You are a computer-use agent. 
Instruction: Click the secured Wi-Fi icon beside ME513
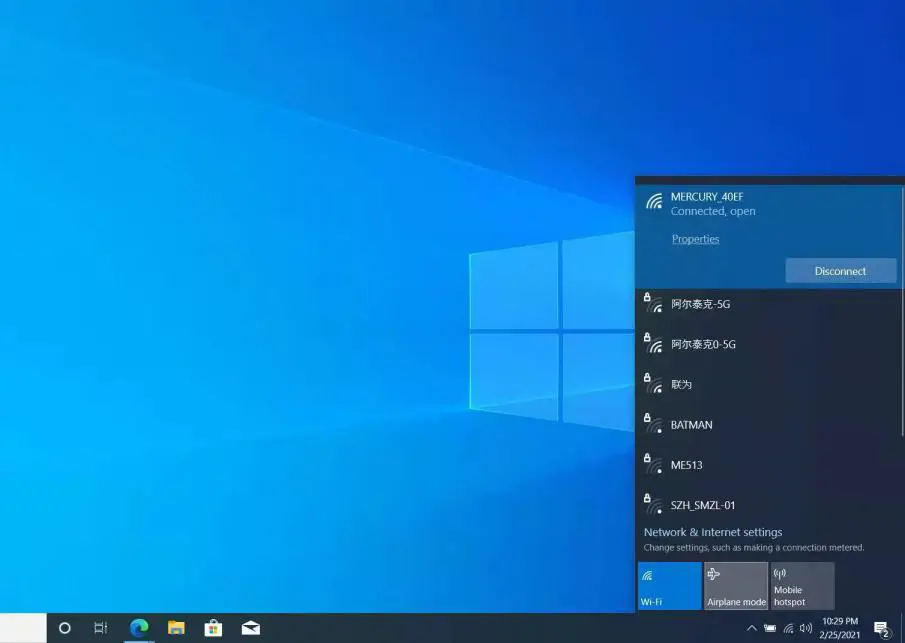click(x=653, y=463)
